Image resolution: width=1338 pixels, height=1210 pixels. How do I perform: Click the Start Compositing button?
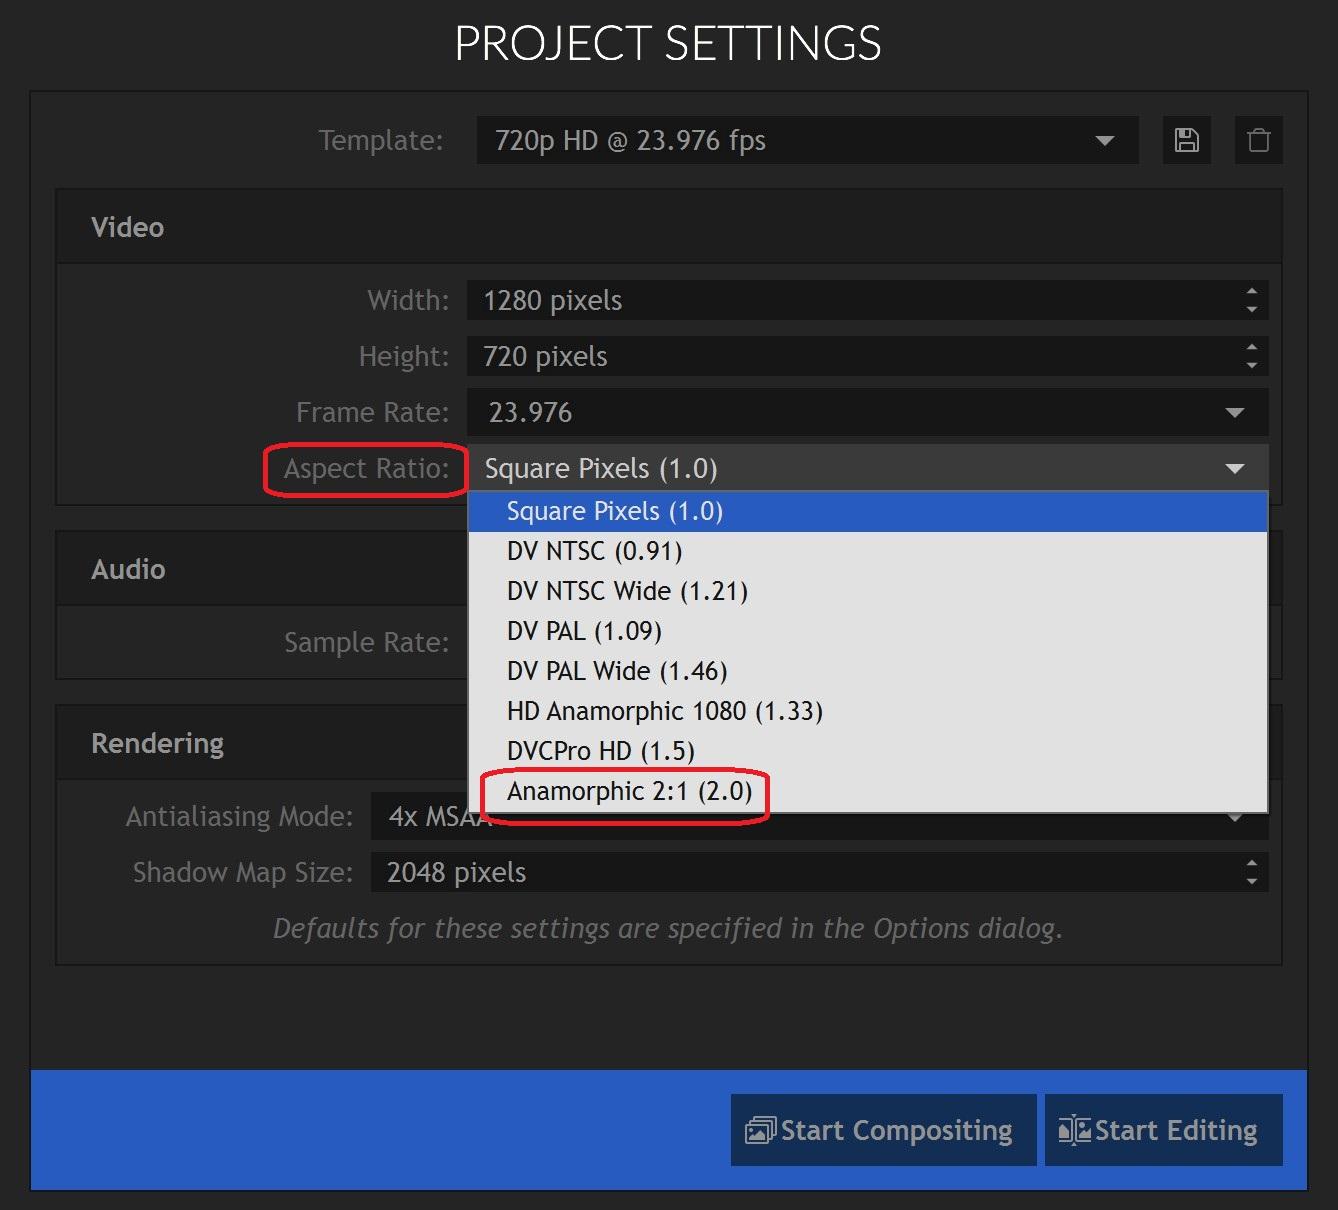coord(882,1130)
